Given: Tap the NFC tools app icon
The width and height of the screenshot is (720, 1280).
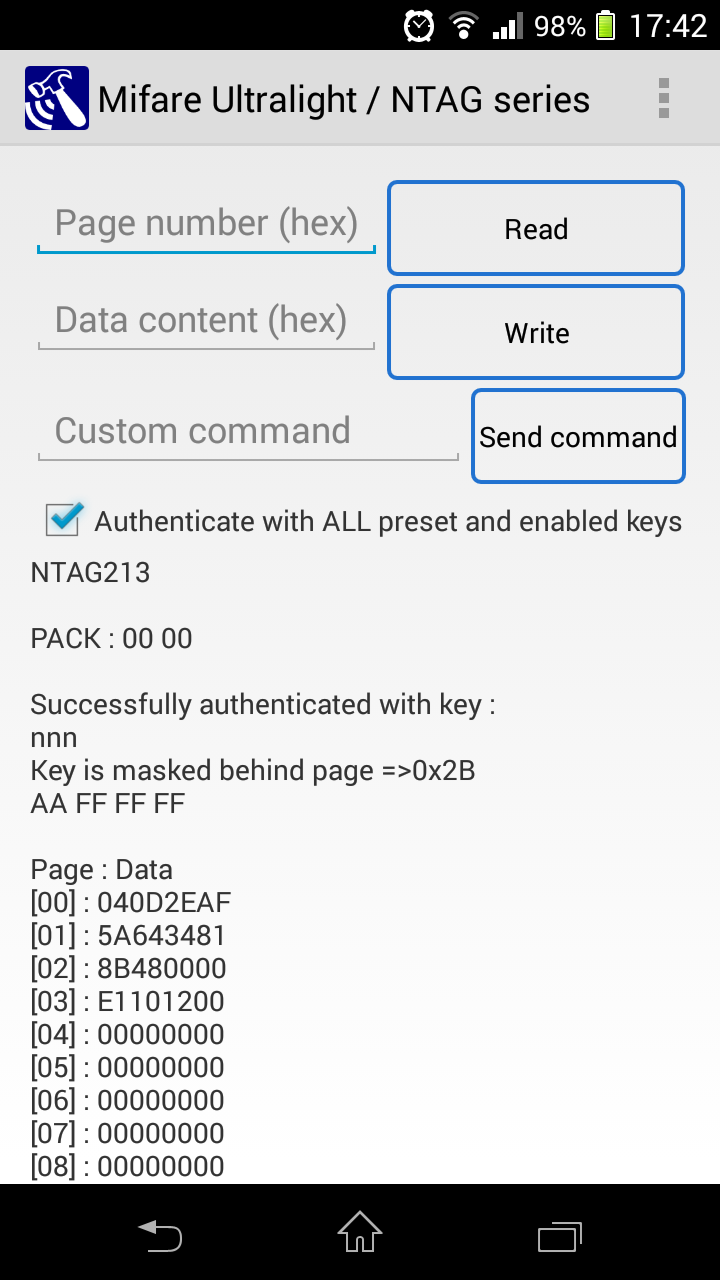Looking at the screenshot, I should [x=57, y=98].
